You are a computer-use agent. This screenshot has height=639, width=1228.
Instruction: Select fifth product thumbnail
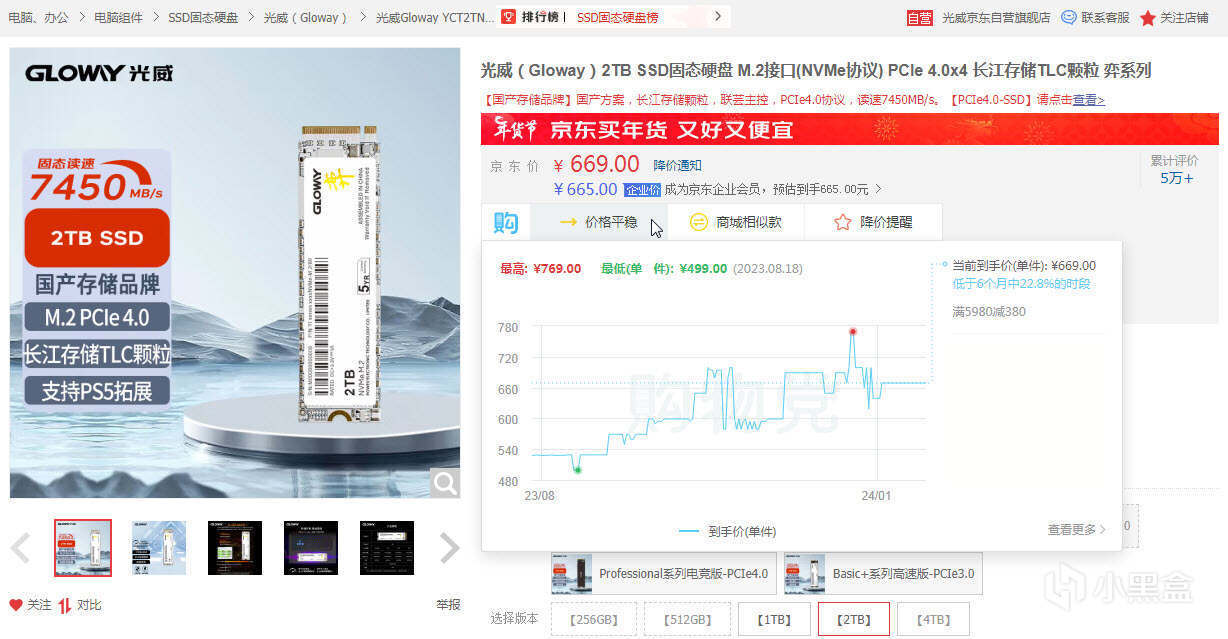click(387, 548)
